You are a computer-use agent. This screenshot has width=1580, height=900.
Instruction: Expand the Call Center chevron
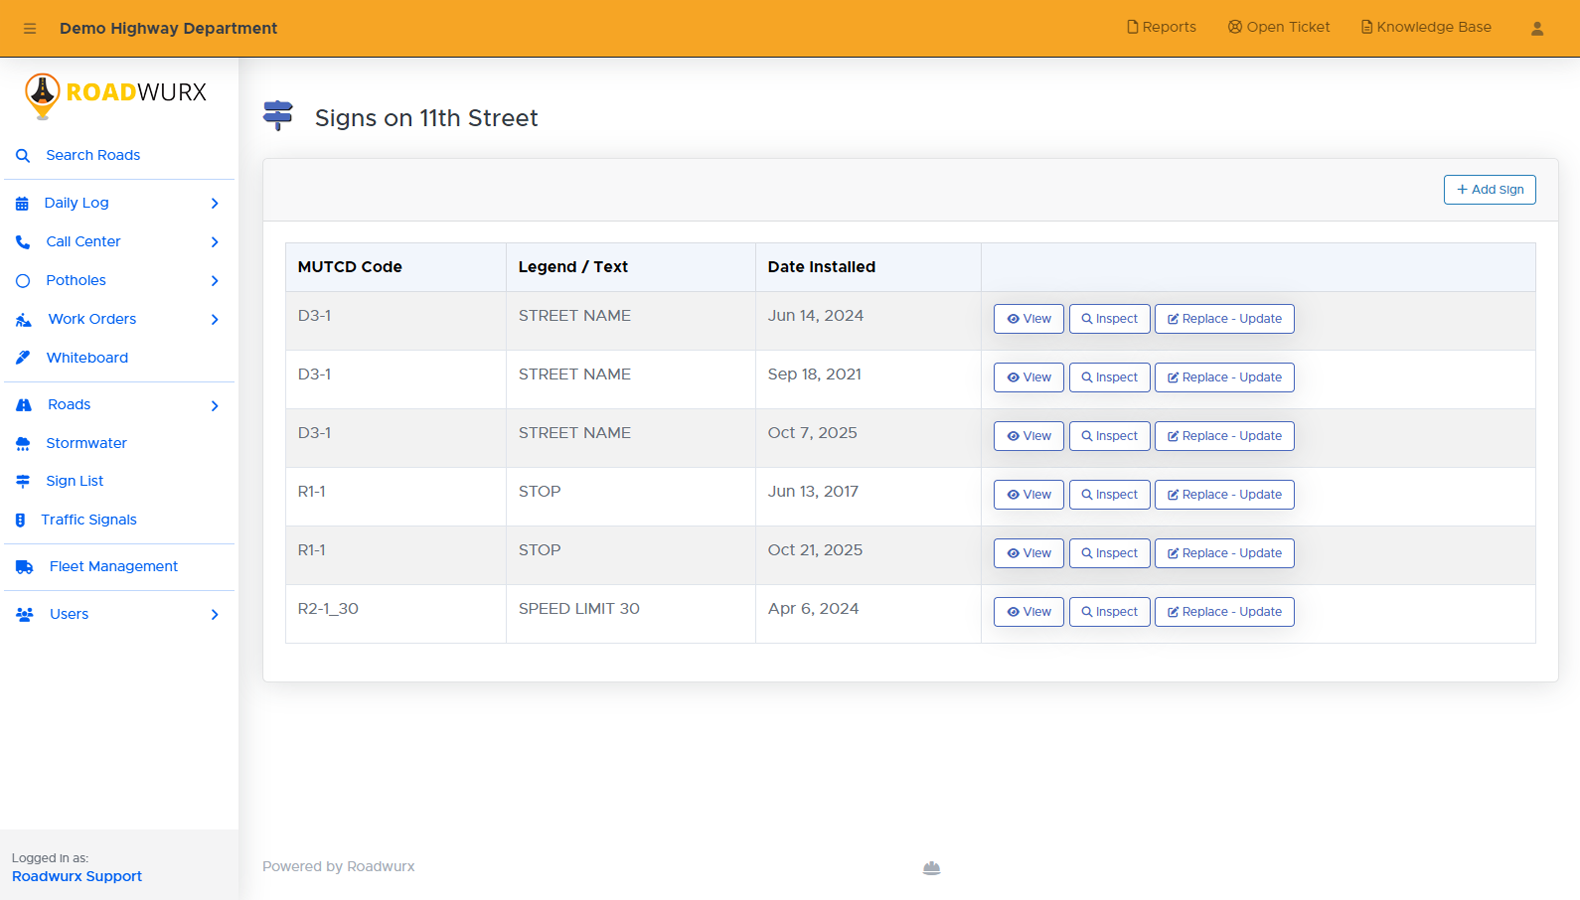tap(214, 242)
